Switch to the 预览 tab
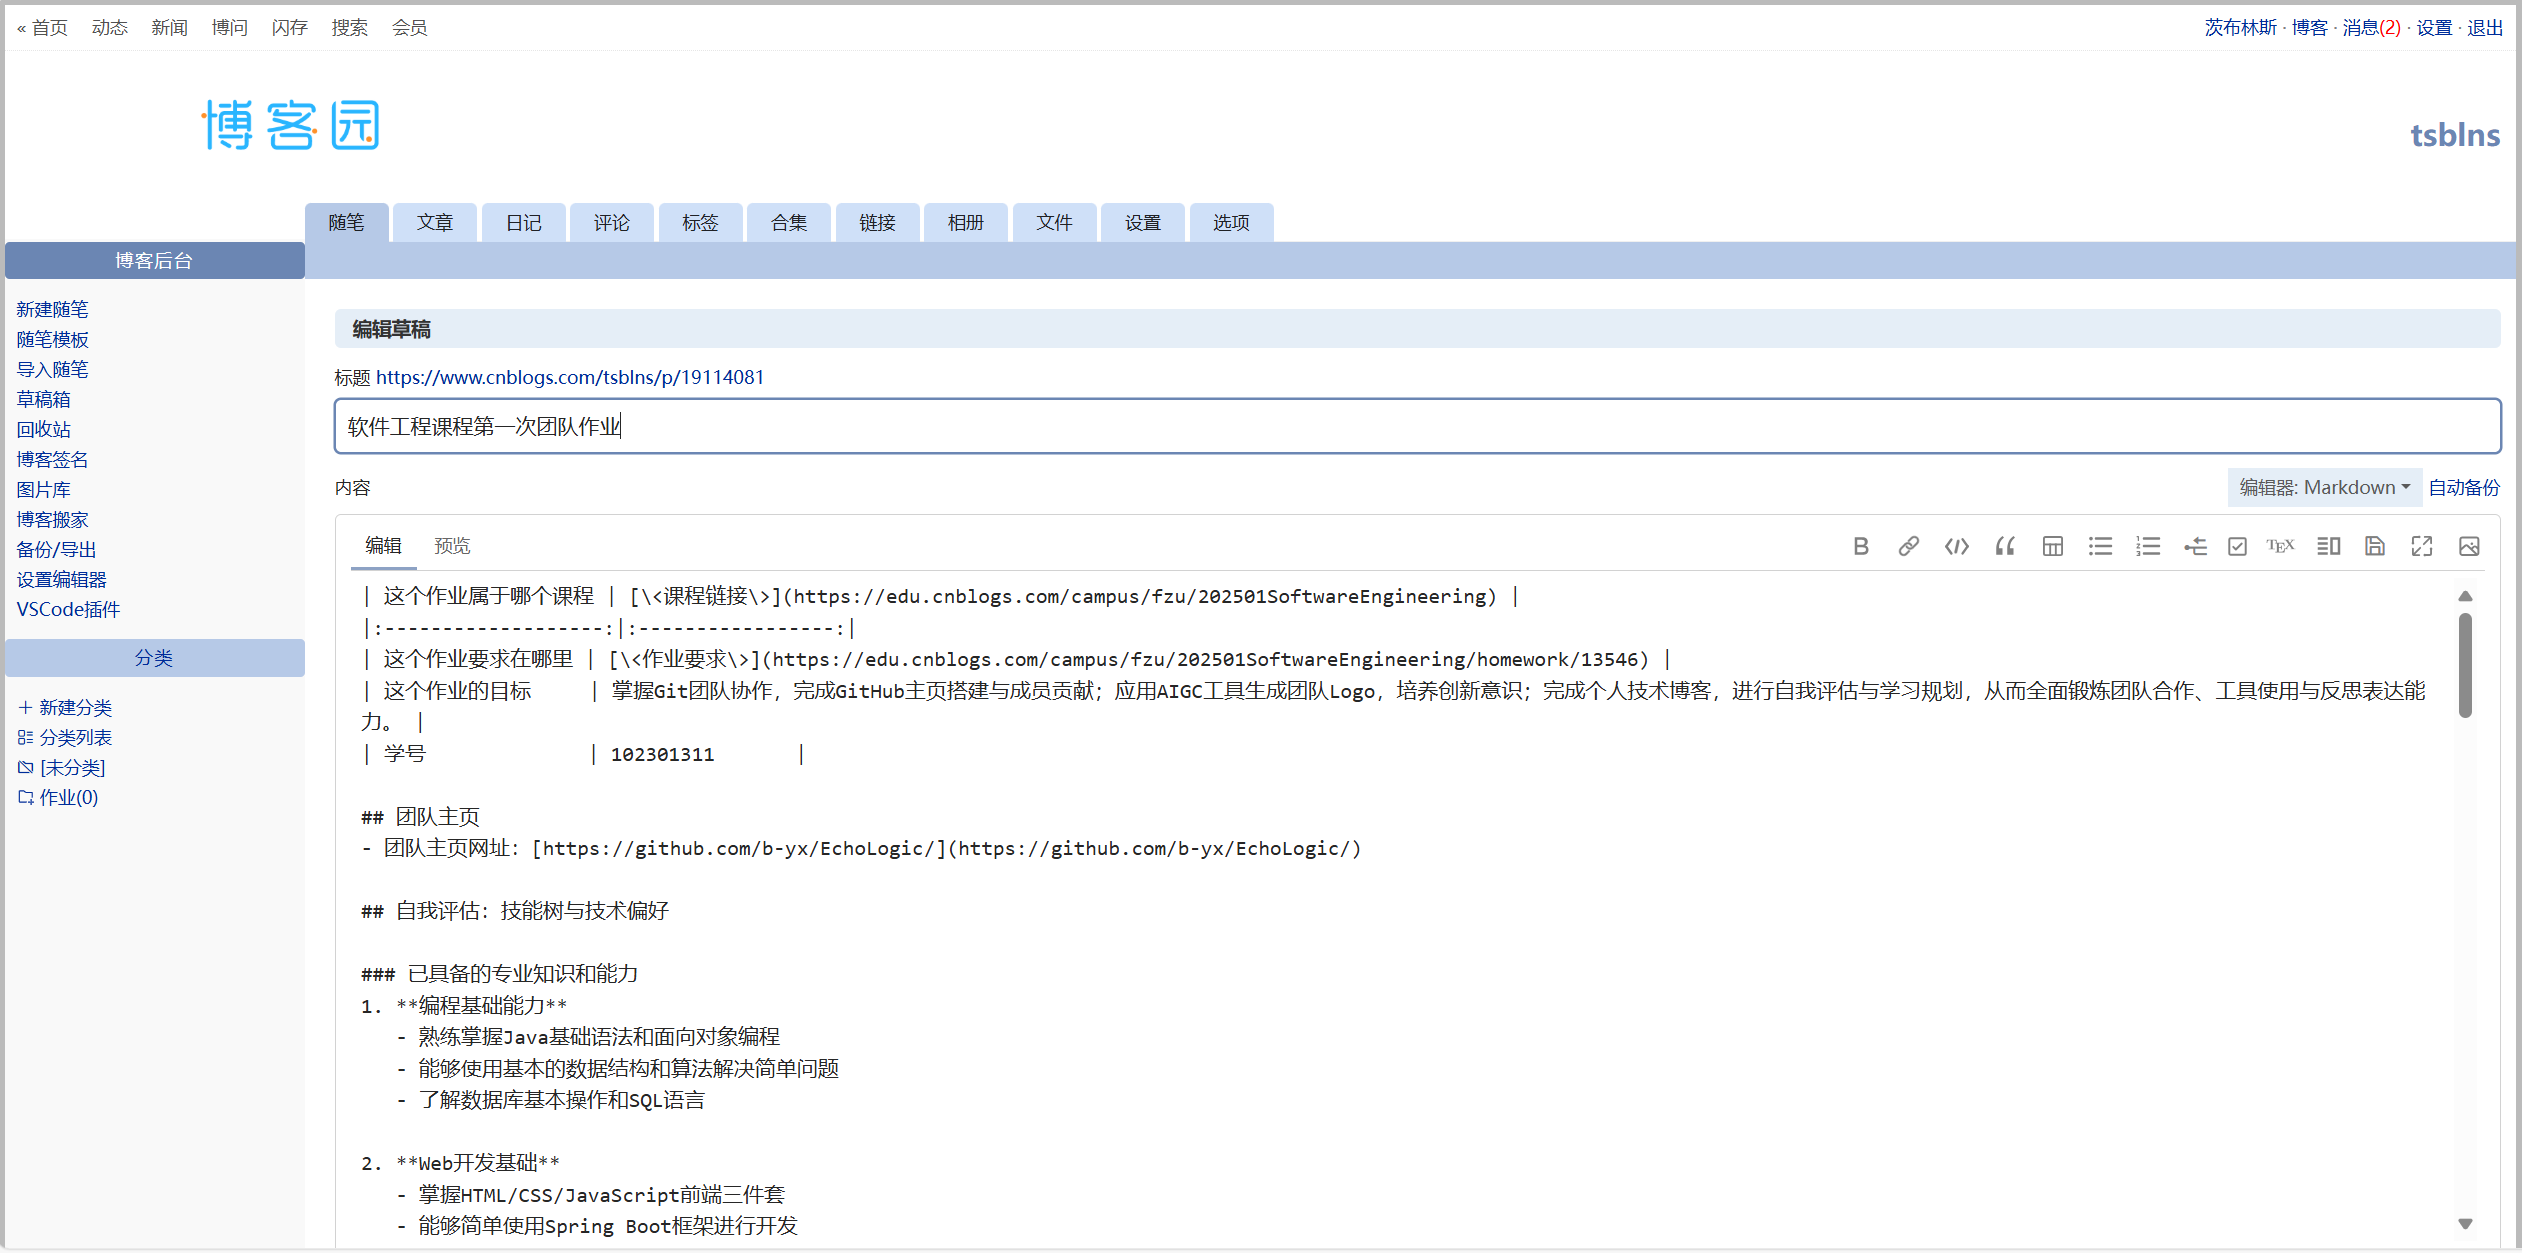The image size is (2522, 1253). 452,546
